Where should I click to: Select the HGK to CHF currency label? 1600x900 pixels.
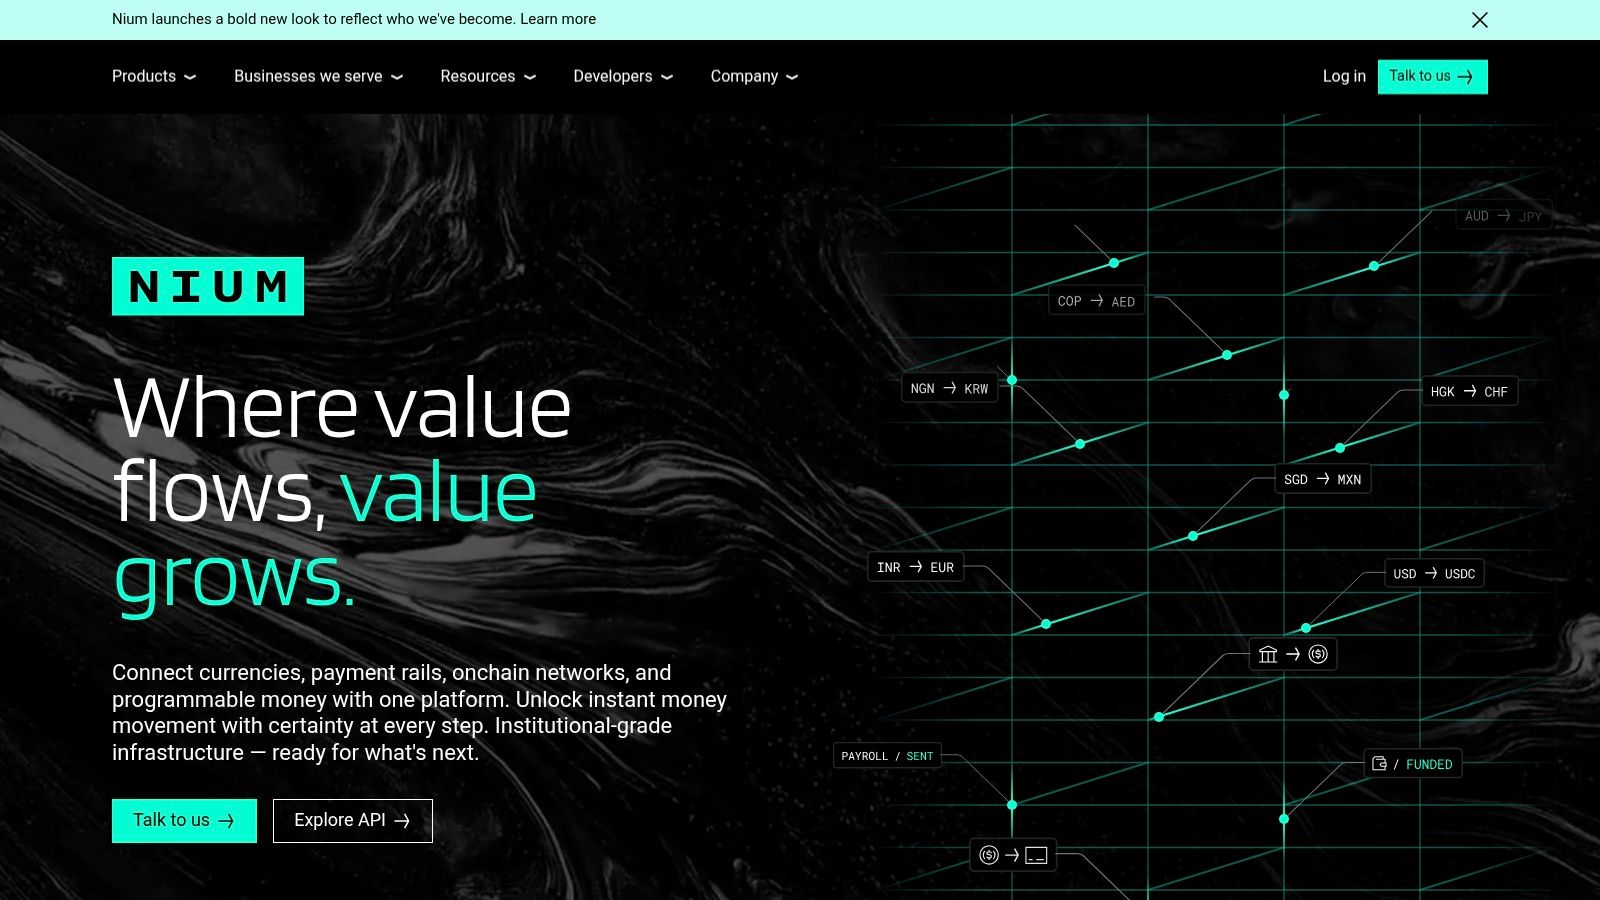1469,391
